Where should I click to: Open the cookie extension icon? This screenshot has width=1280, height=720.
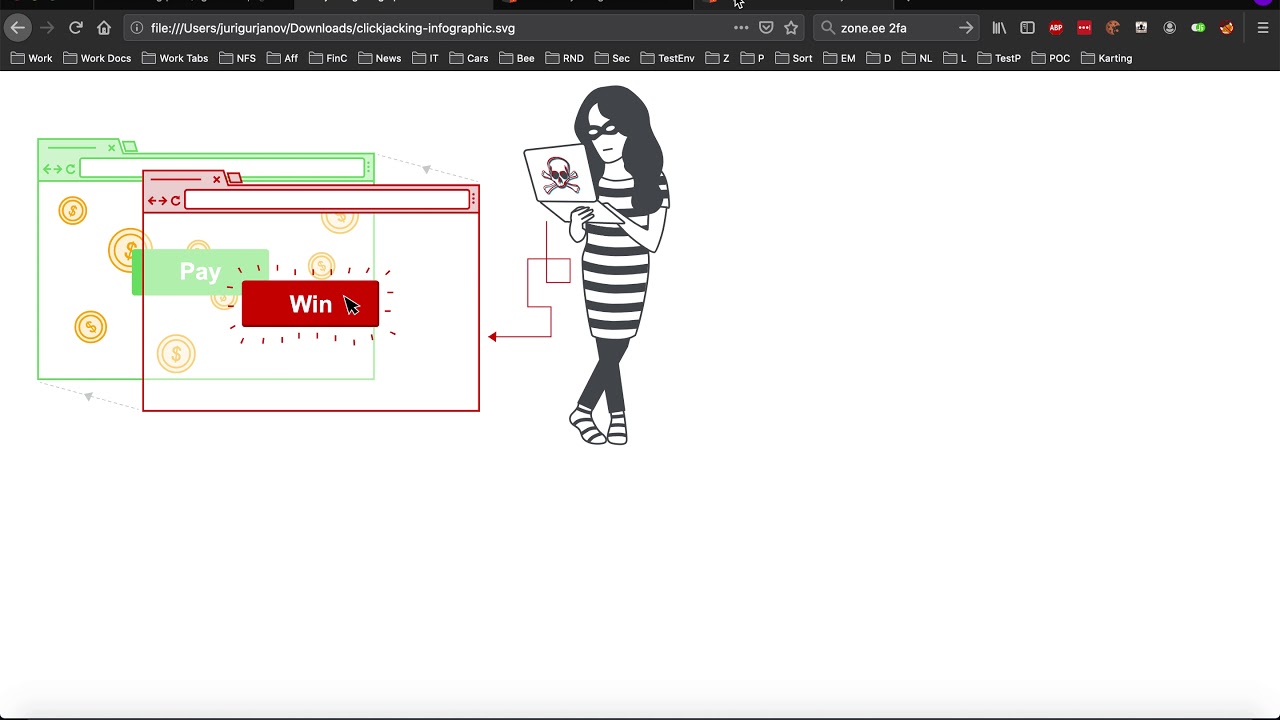pyautogui.click(x=1113, y=28)
